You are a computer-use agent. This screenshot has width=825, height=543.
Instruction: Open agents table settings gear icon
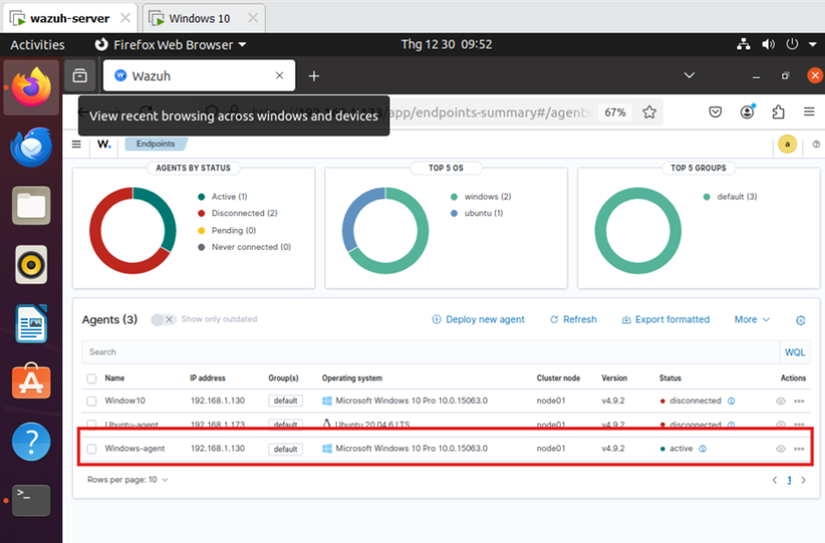tap(800, 320)
